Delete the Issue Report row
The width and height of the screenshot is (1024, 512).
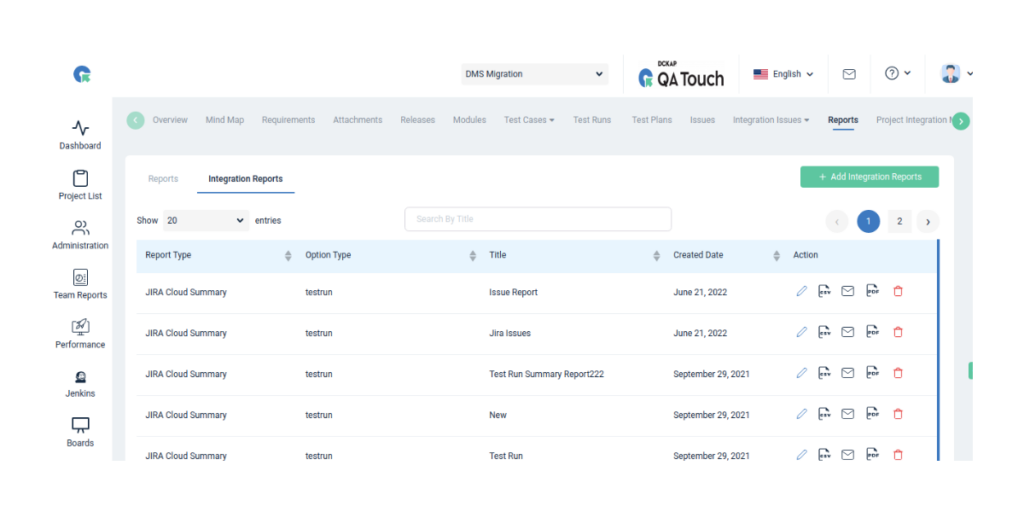click(x=898, y=291)
